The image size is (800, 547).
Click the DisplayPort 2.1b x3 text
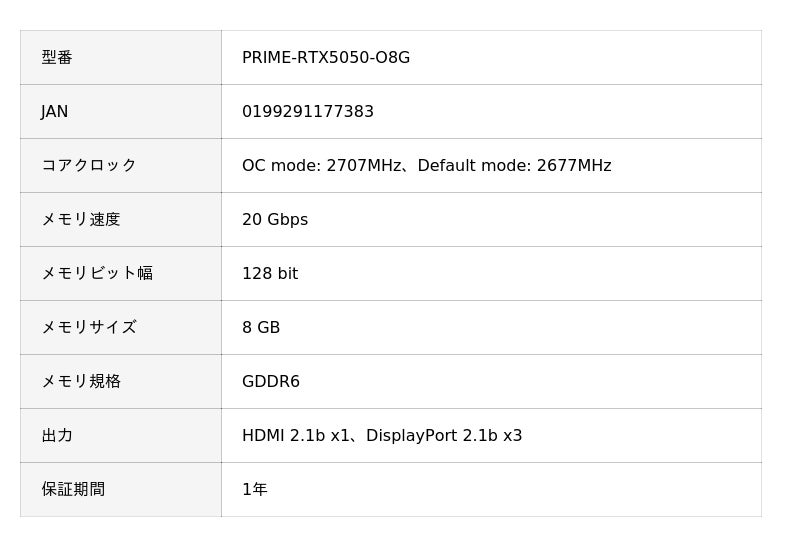(444, 436)
